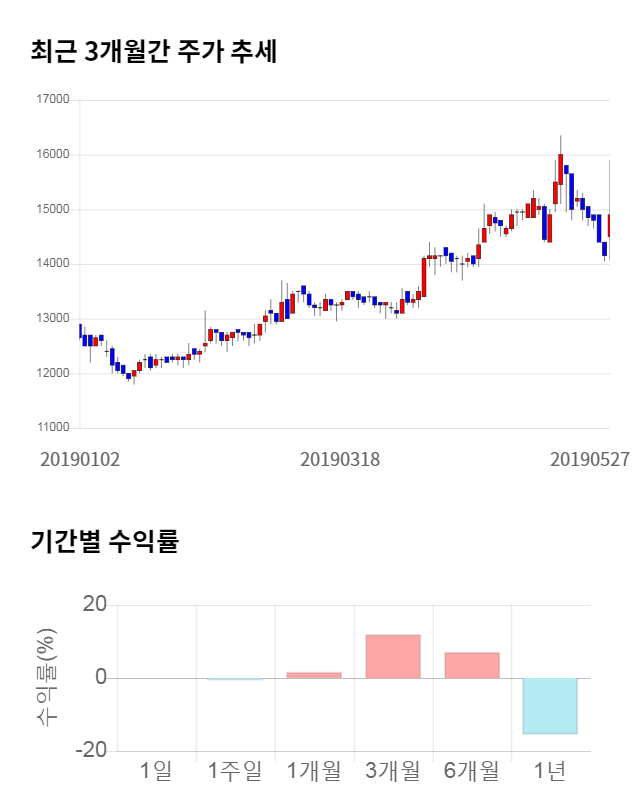
Task: Select the 3개월 return bar
Action: click(393, 657)
